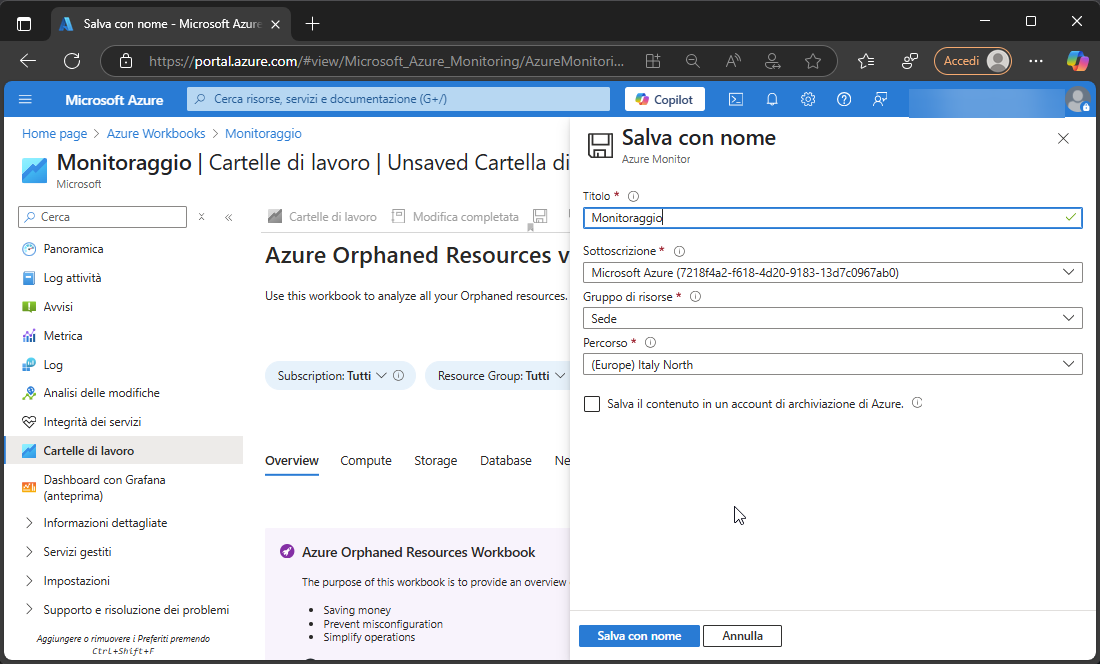Click the Annulla button
This screenshot has width=1100, height=664.
point(742,636)
